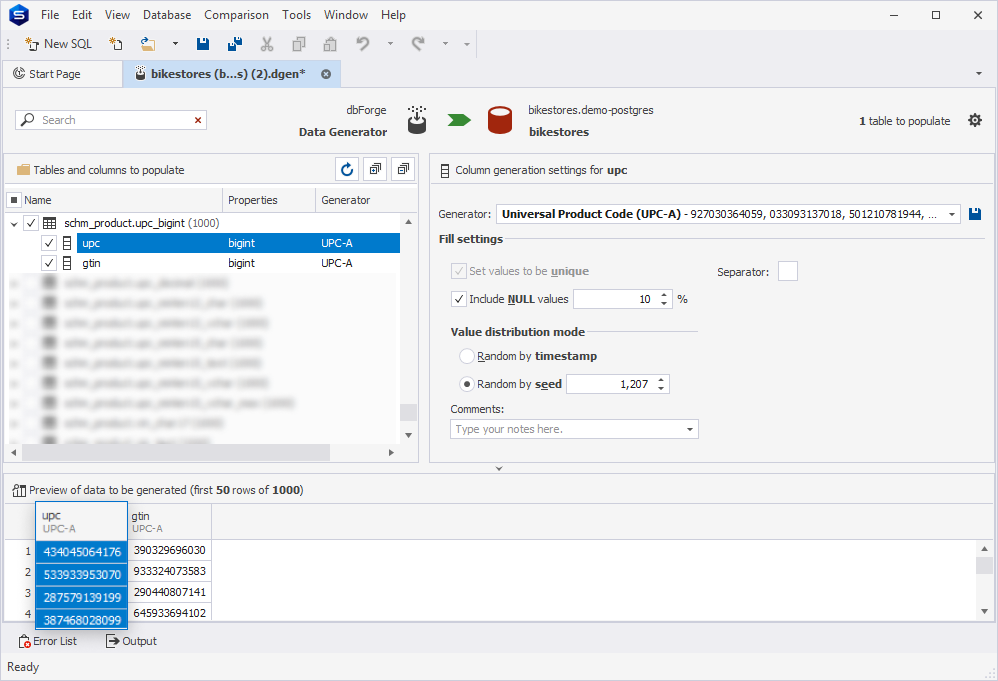Image resolution: width=998 pixels, height=681 pixels.
Task: Open the Database menu
Action: pos(167,15)
